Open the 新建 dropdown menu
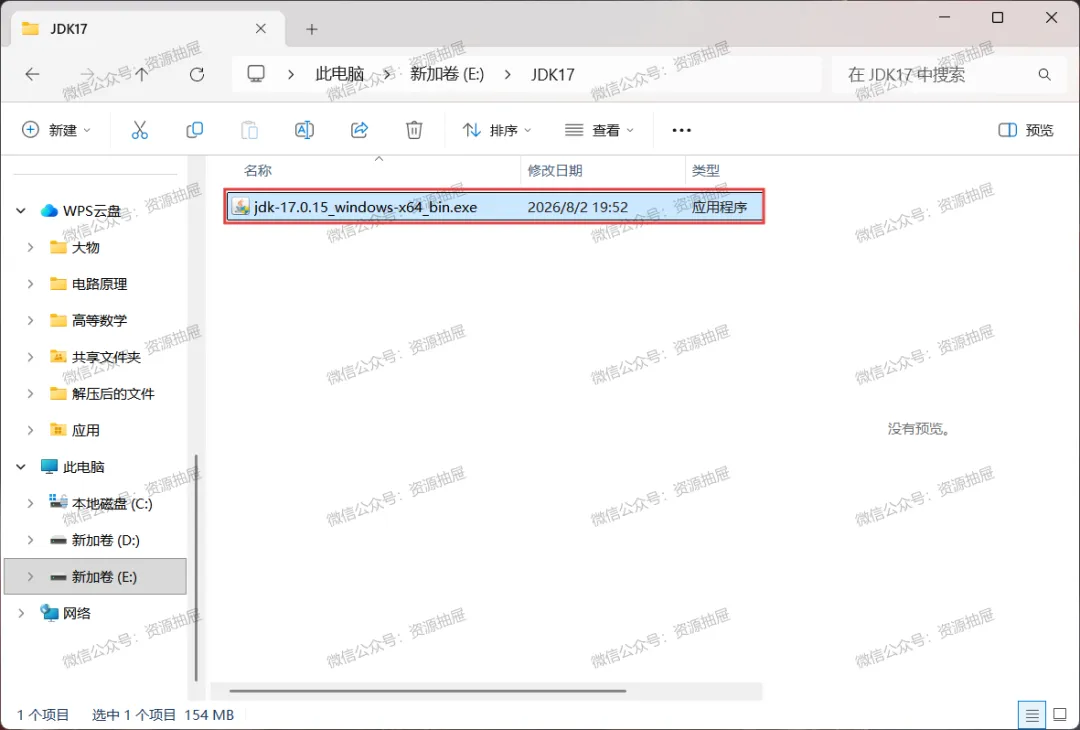1080x730 pixels. (x=56, y=130)
